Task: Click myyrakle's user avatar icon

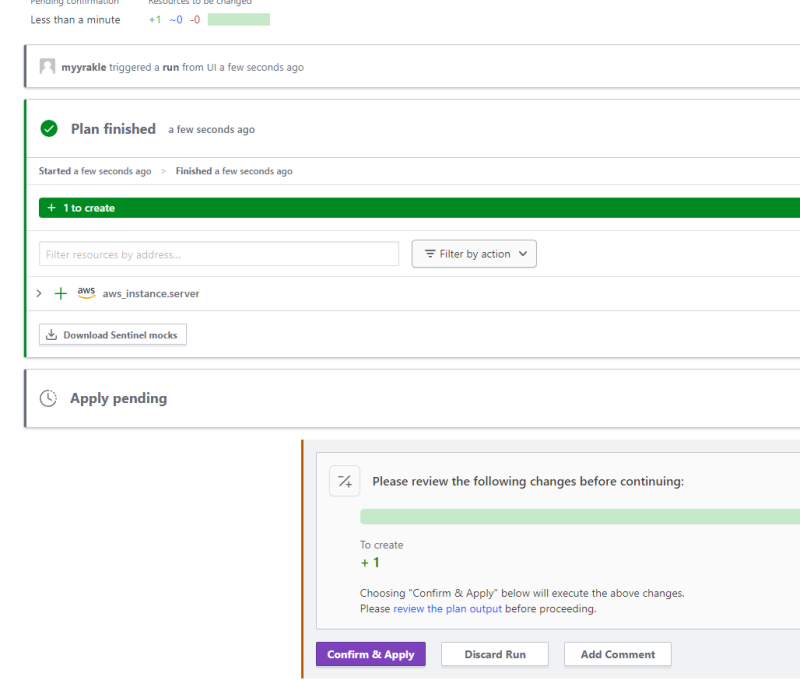Action: tap(47, 67)
